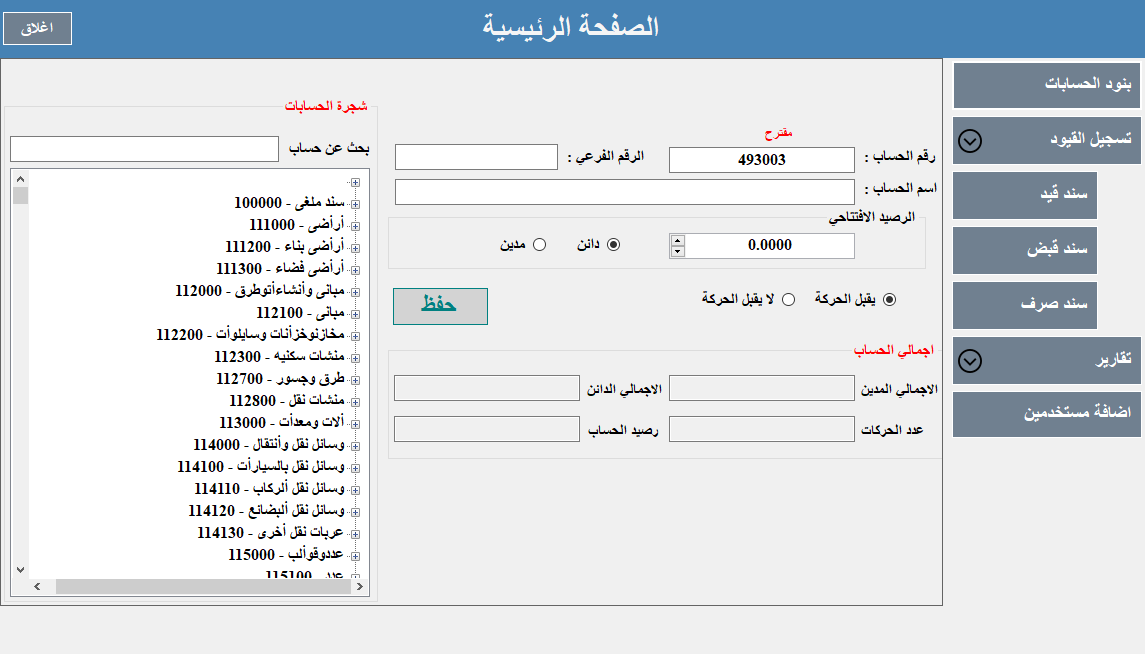Expand the 100000 سند ملغى node
1145x654 pixels.
pyautogui.click(x=355, y=204)
